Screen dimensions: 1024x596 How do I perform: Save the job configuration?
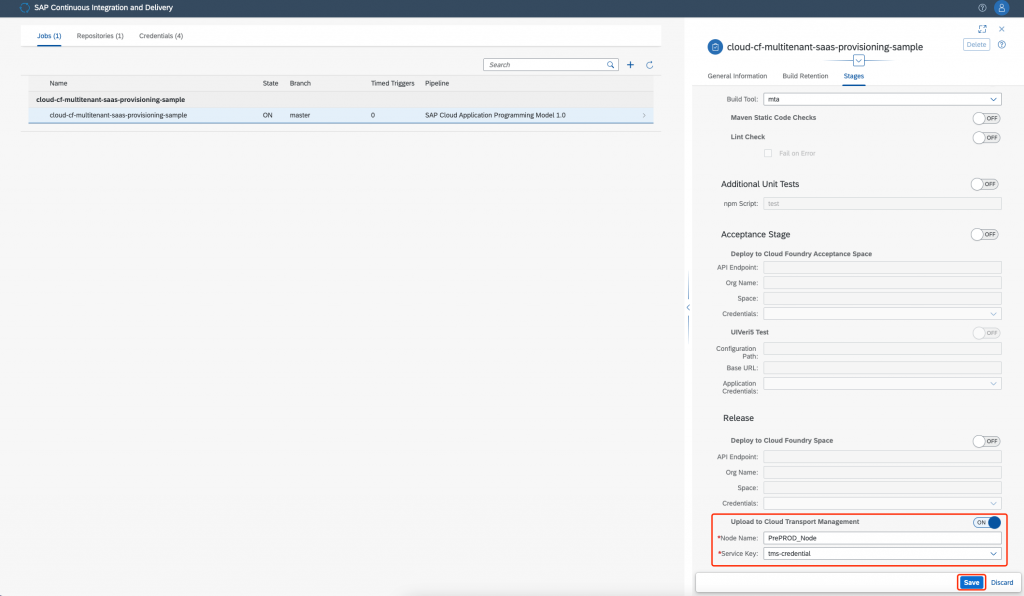(x=971, y=582)
